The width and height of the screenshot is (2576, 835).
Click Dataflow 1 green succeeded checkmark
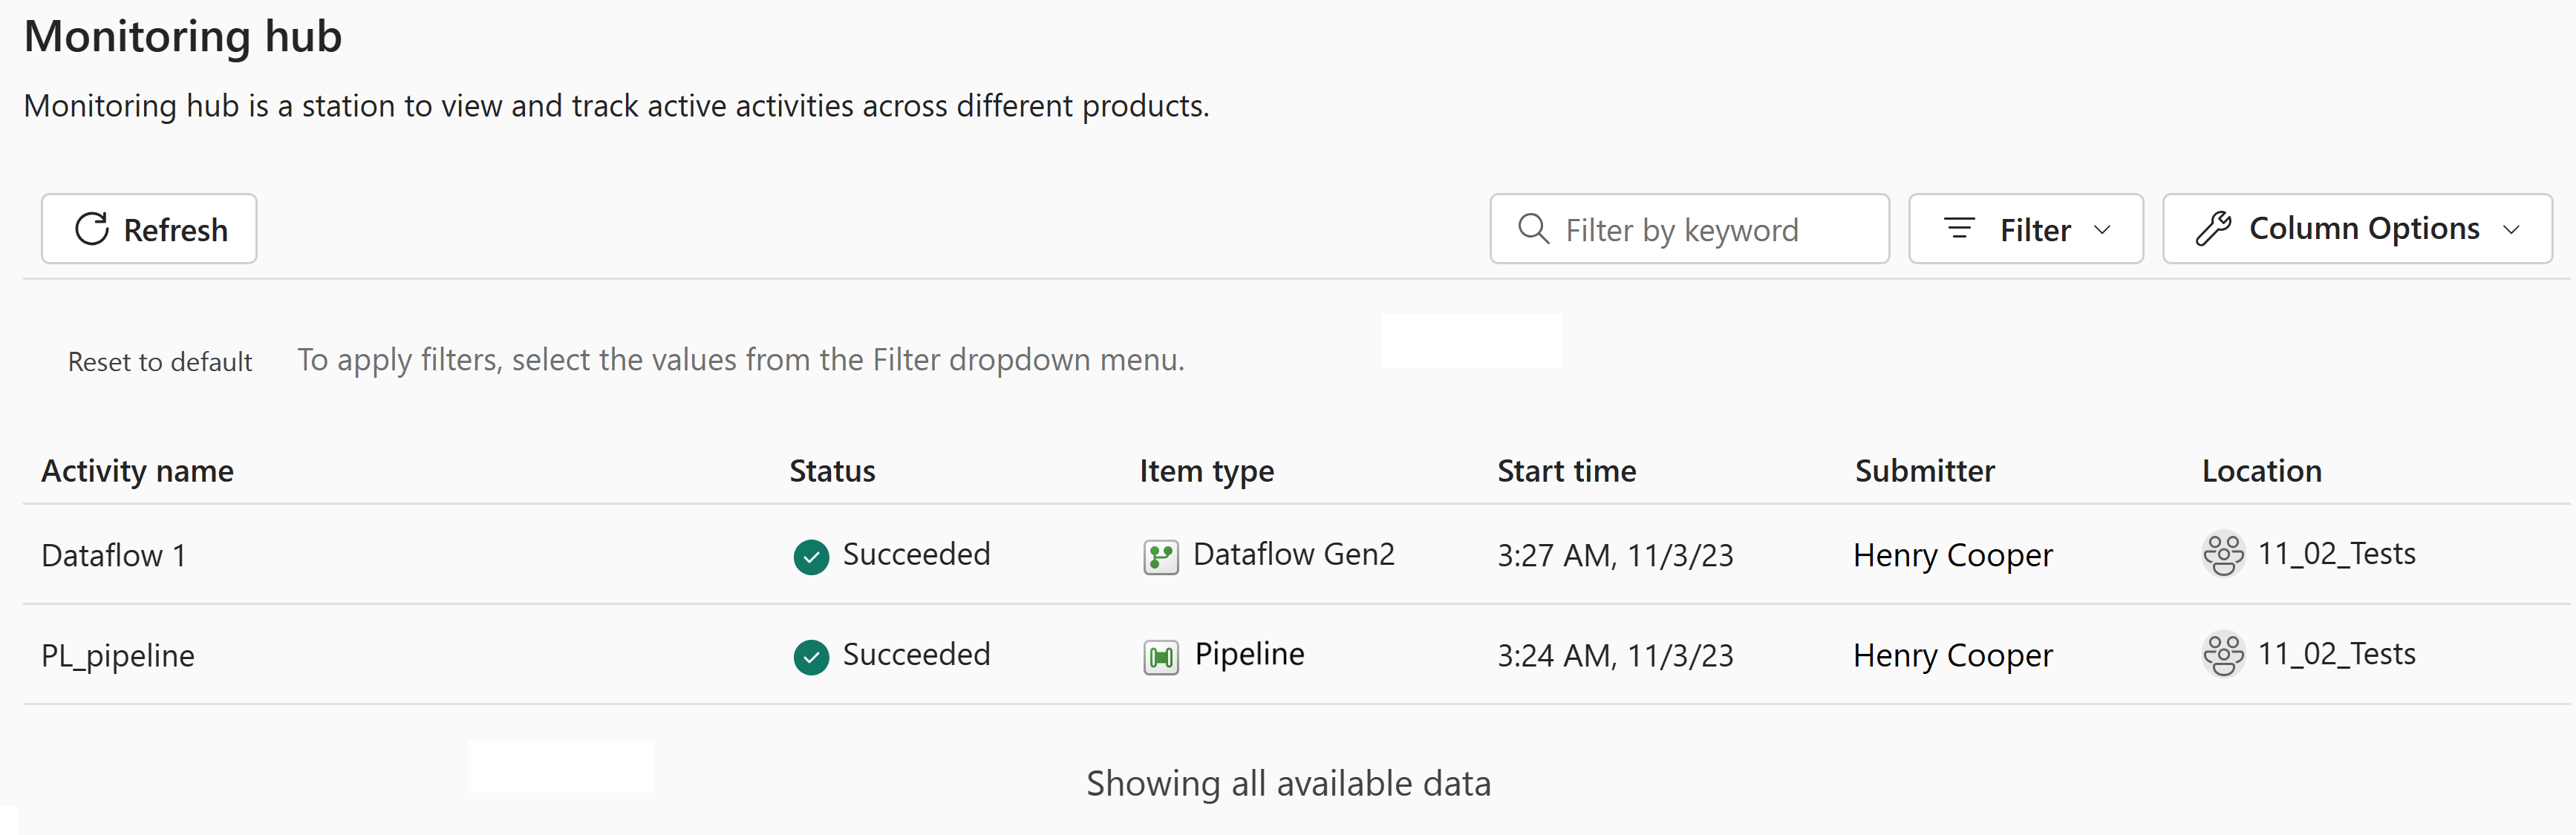click(x=811, y=557)
